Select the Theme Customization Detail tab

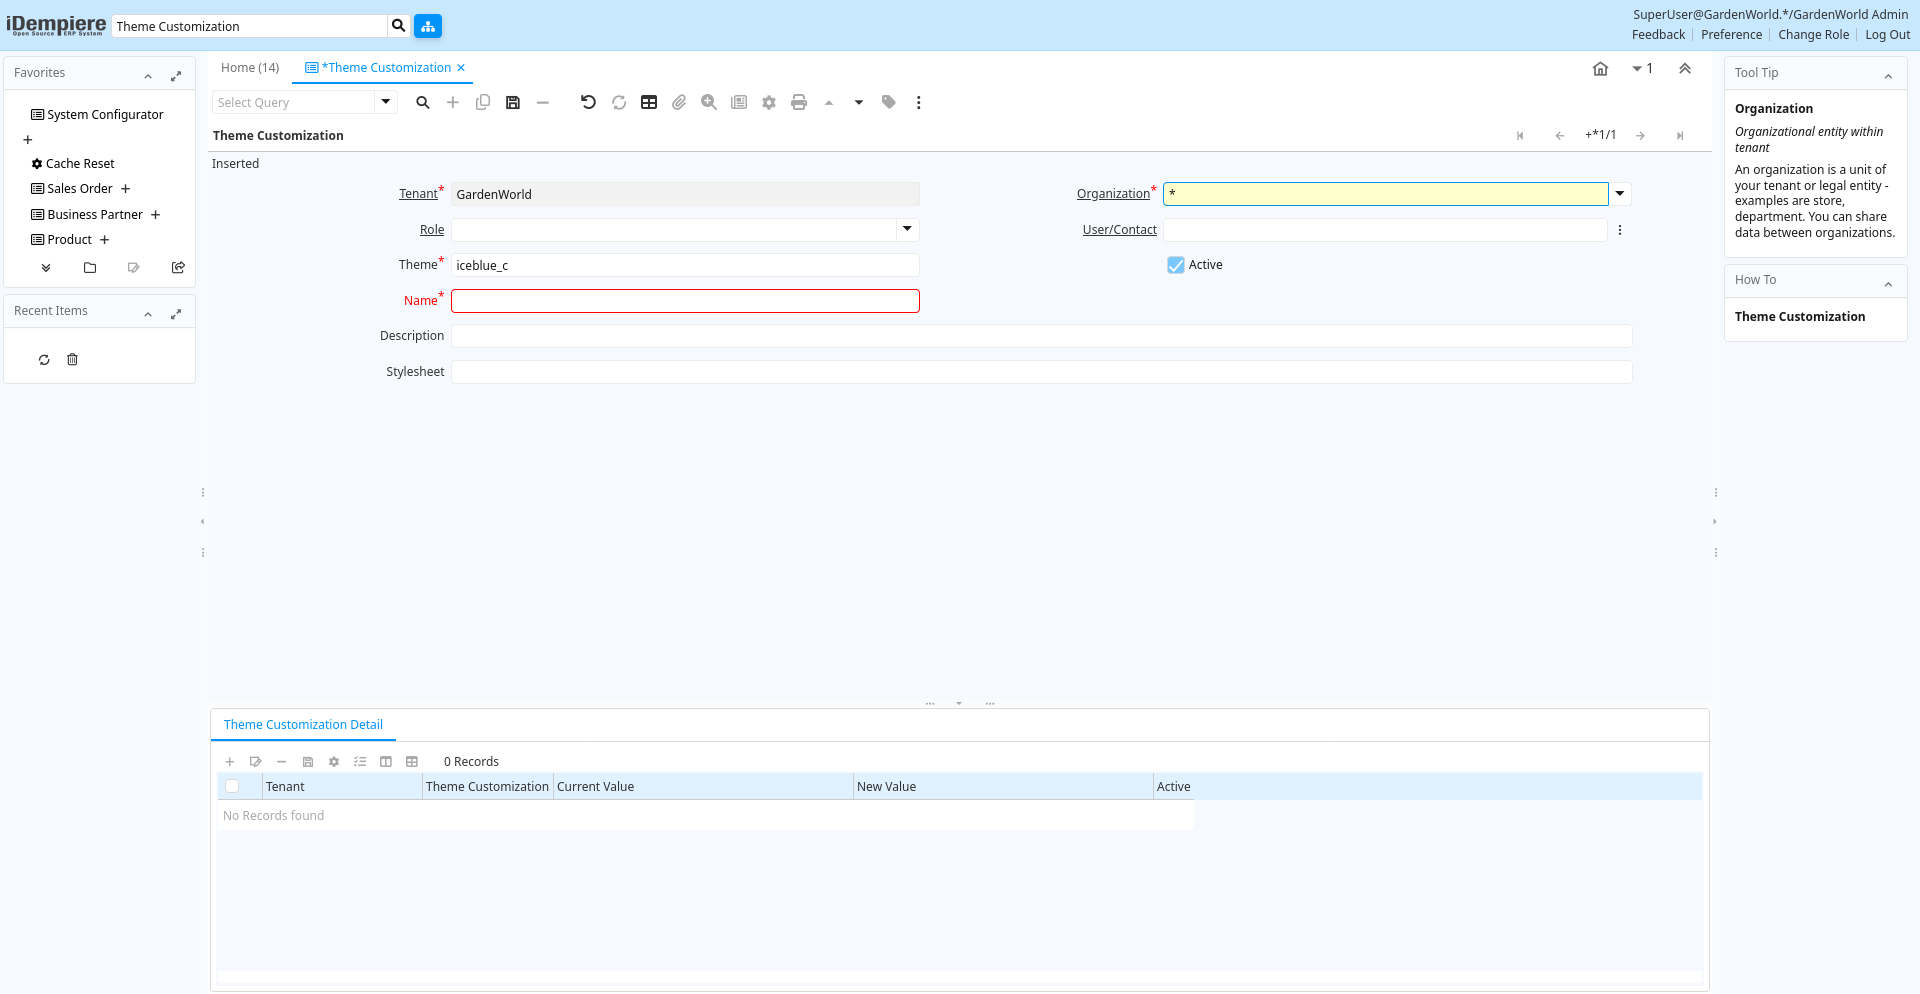coord(303,725)
